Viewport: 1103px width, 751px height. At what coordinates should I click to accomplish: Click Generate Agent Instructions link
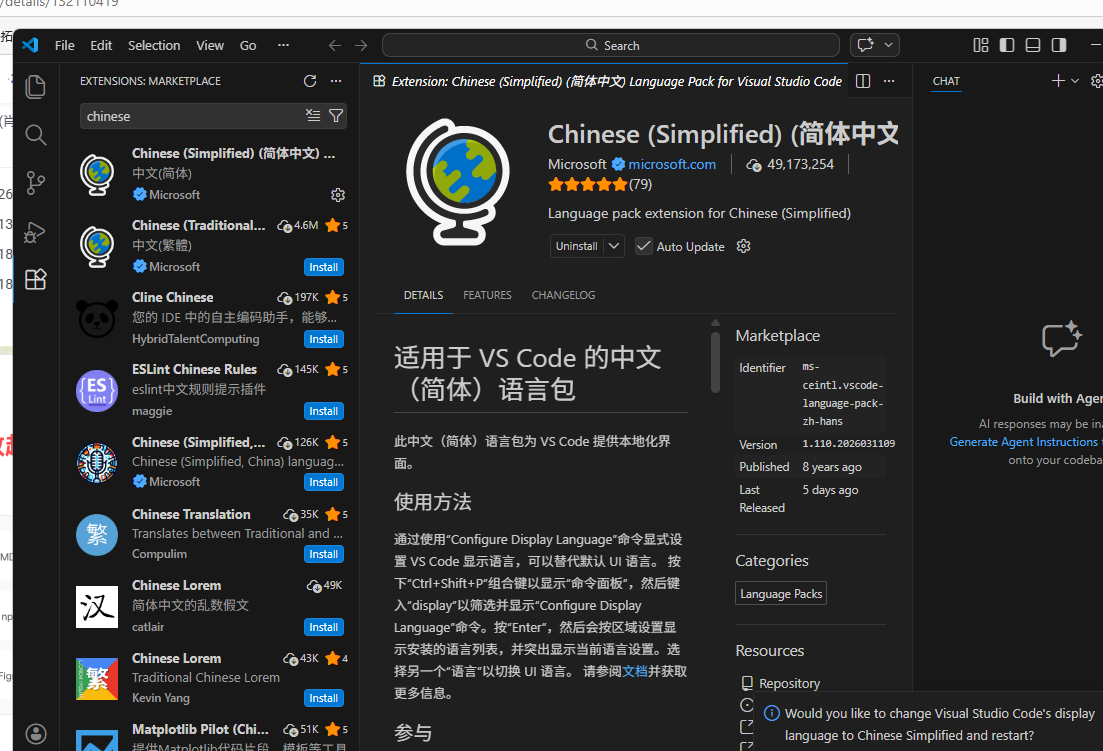(x=1023, y=442)
